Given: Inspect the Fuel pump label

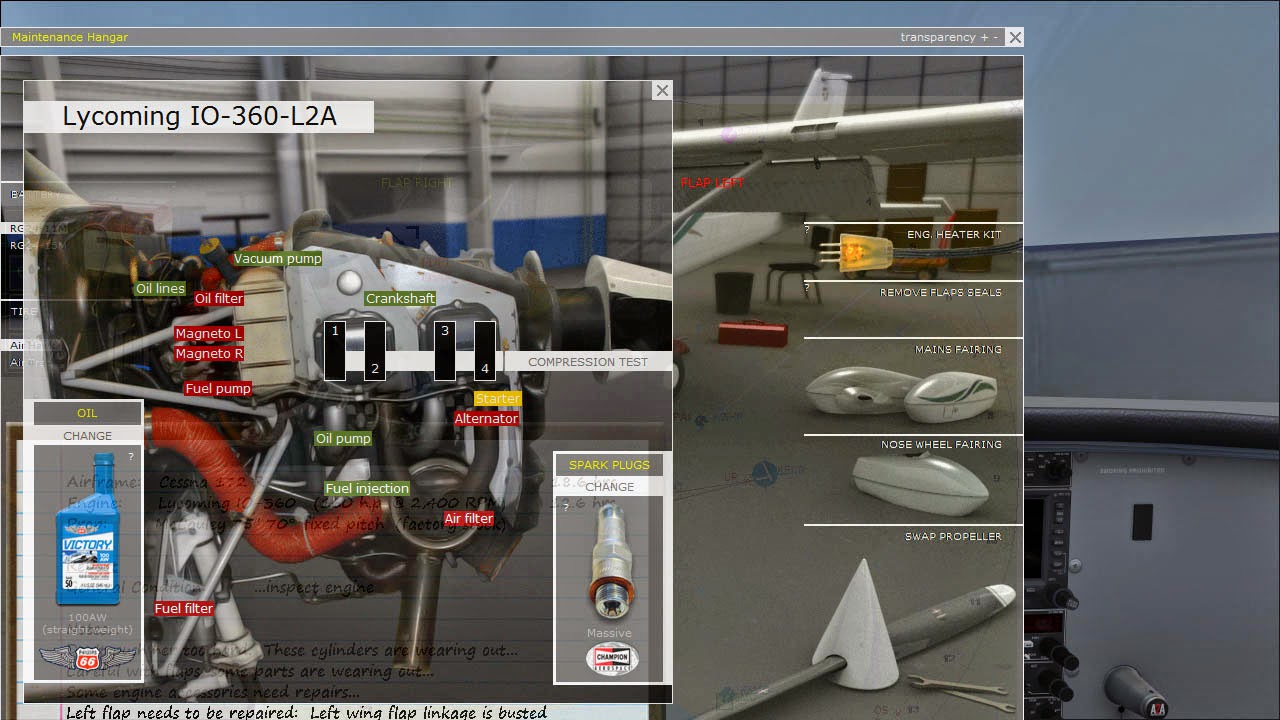Looking at the screenshot, I should [x=218, y=389].
